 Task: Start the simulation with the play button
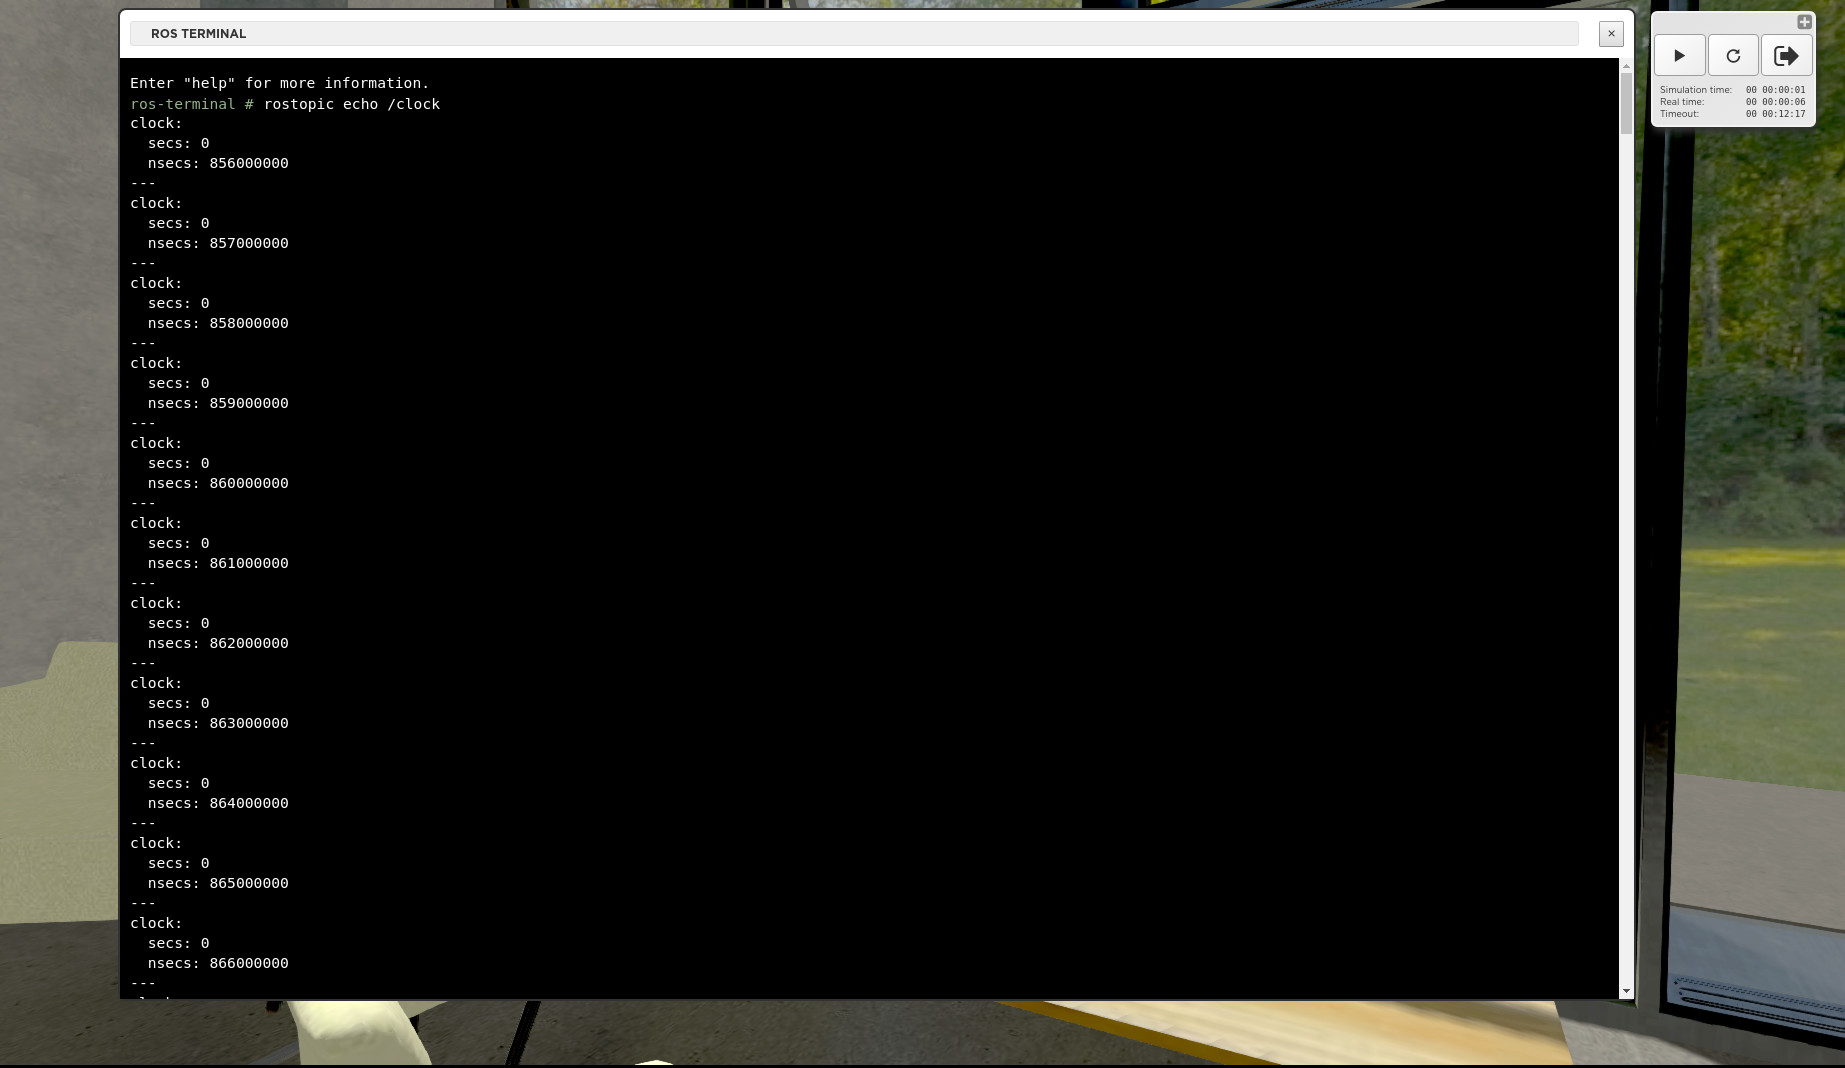(x=1679, y=56)
